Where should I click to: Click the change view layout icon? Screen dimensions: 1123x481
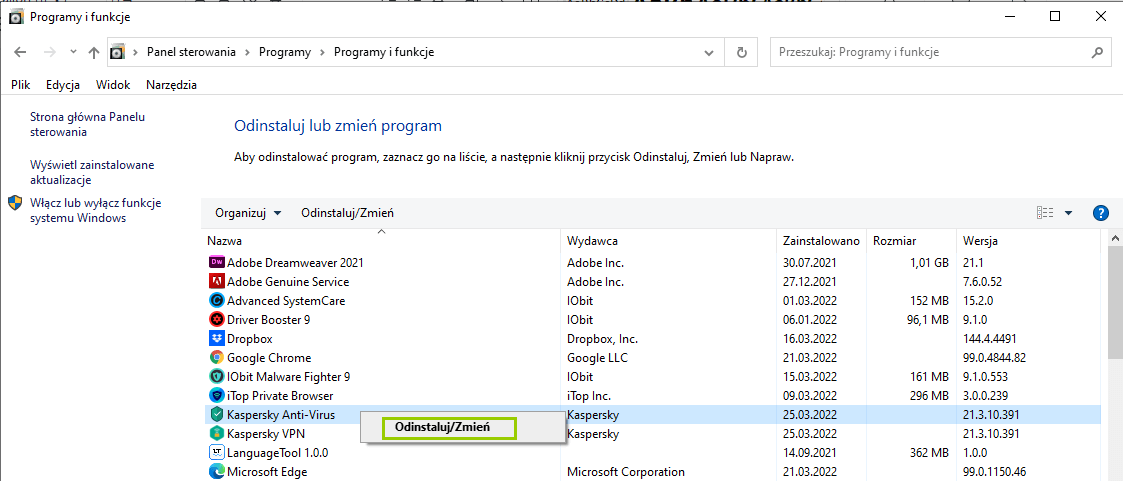click(x=1045, y=213)
